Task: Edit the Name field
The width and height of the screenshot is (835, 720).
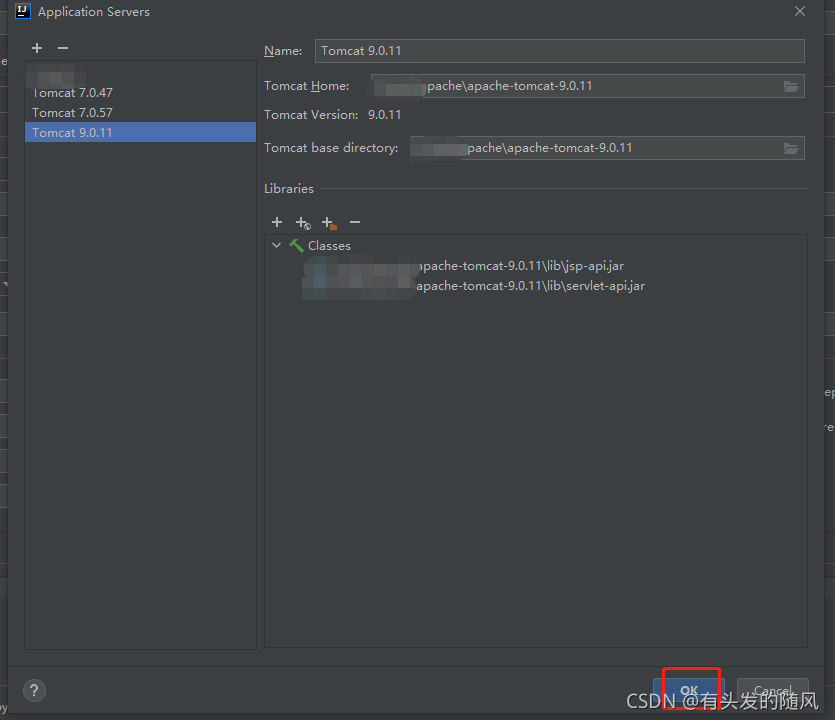Action: [x=559, y=51]
